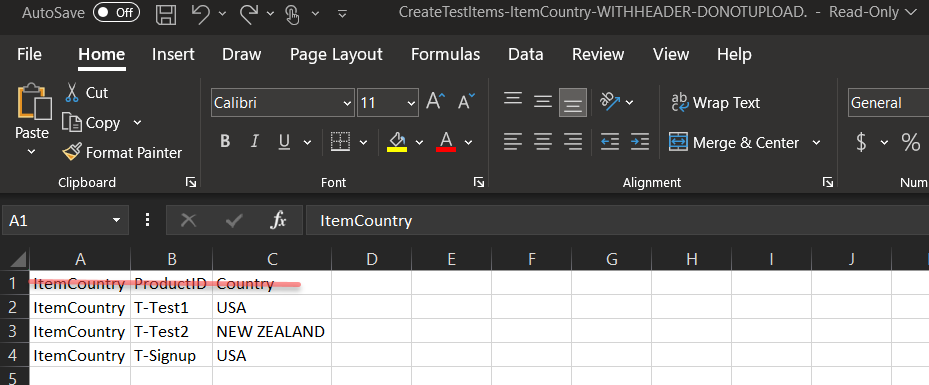
Task: Toggle Bold formatting
Action: [x=225, y=142]
